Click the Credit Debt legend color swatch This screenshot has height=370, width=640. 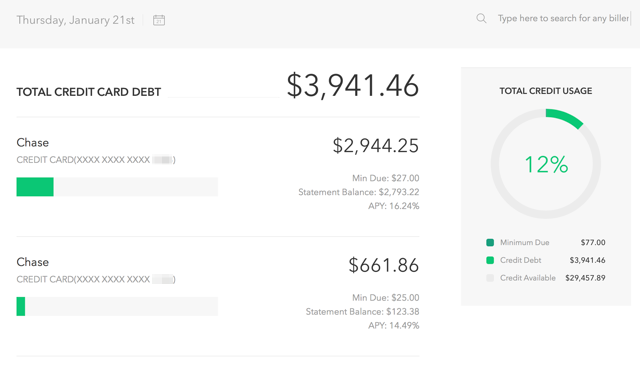pyautogui.click(x=490, y=260)
